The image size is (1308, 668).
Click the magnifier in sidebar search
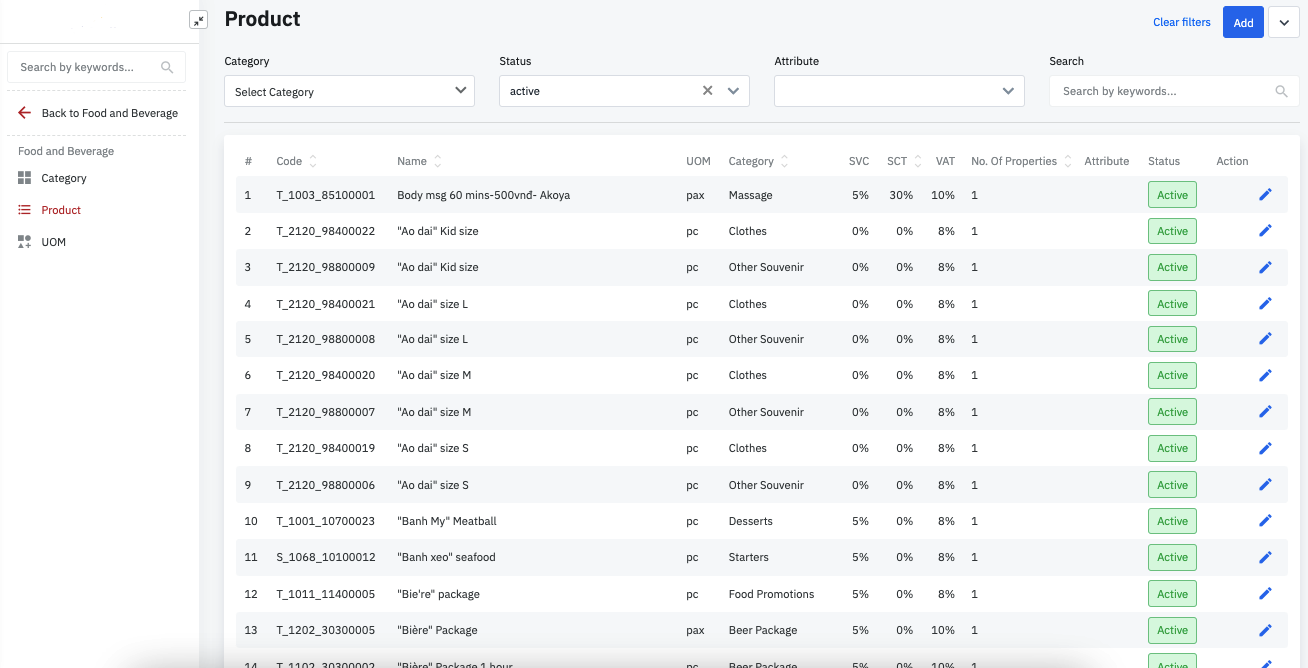pos(167,68)
